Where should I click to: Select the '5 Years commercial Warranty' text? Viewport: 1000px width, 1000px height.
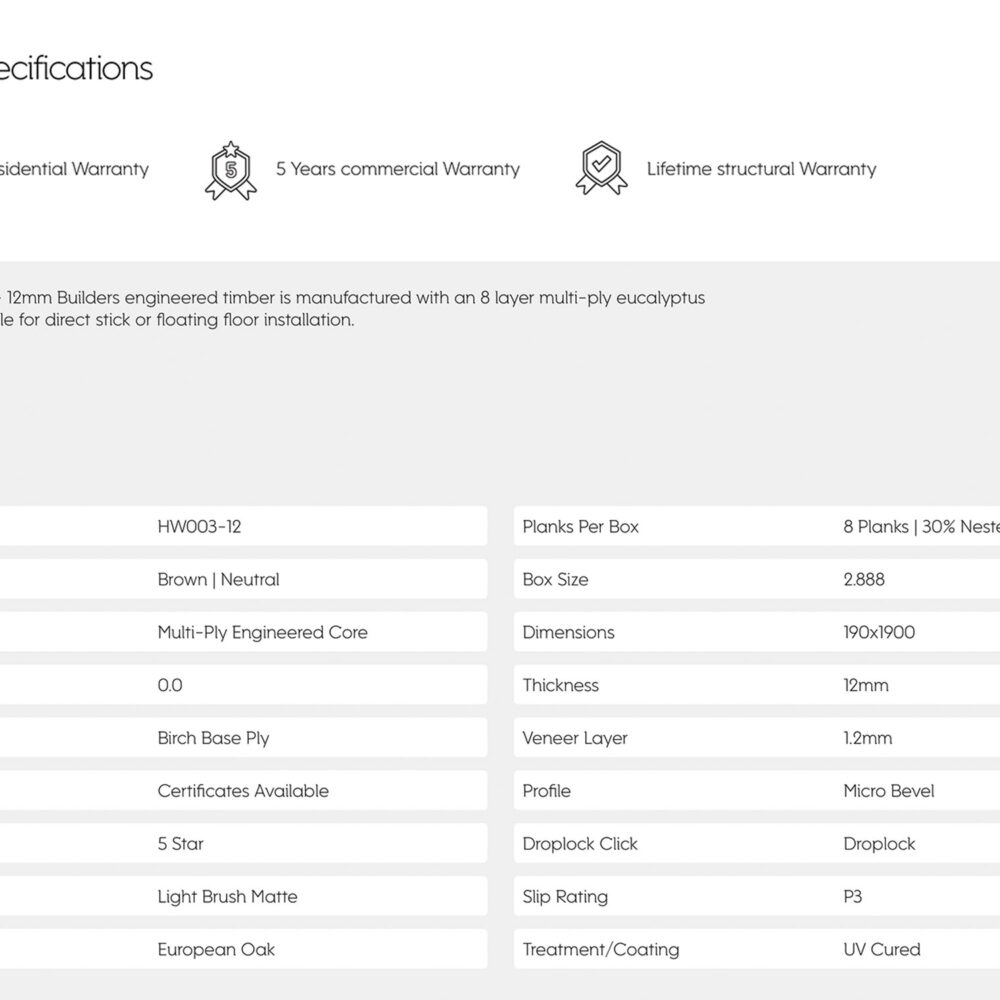coord(398,169)
